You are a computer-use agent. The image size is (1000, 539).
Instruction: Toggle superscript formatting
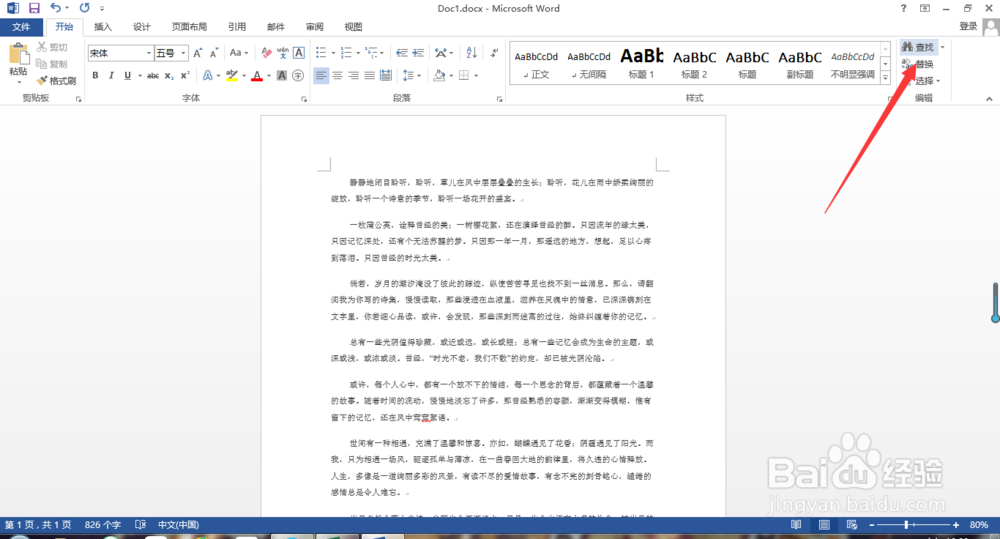[185, 75]
